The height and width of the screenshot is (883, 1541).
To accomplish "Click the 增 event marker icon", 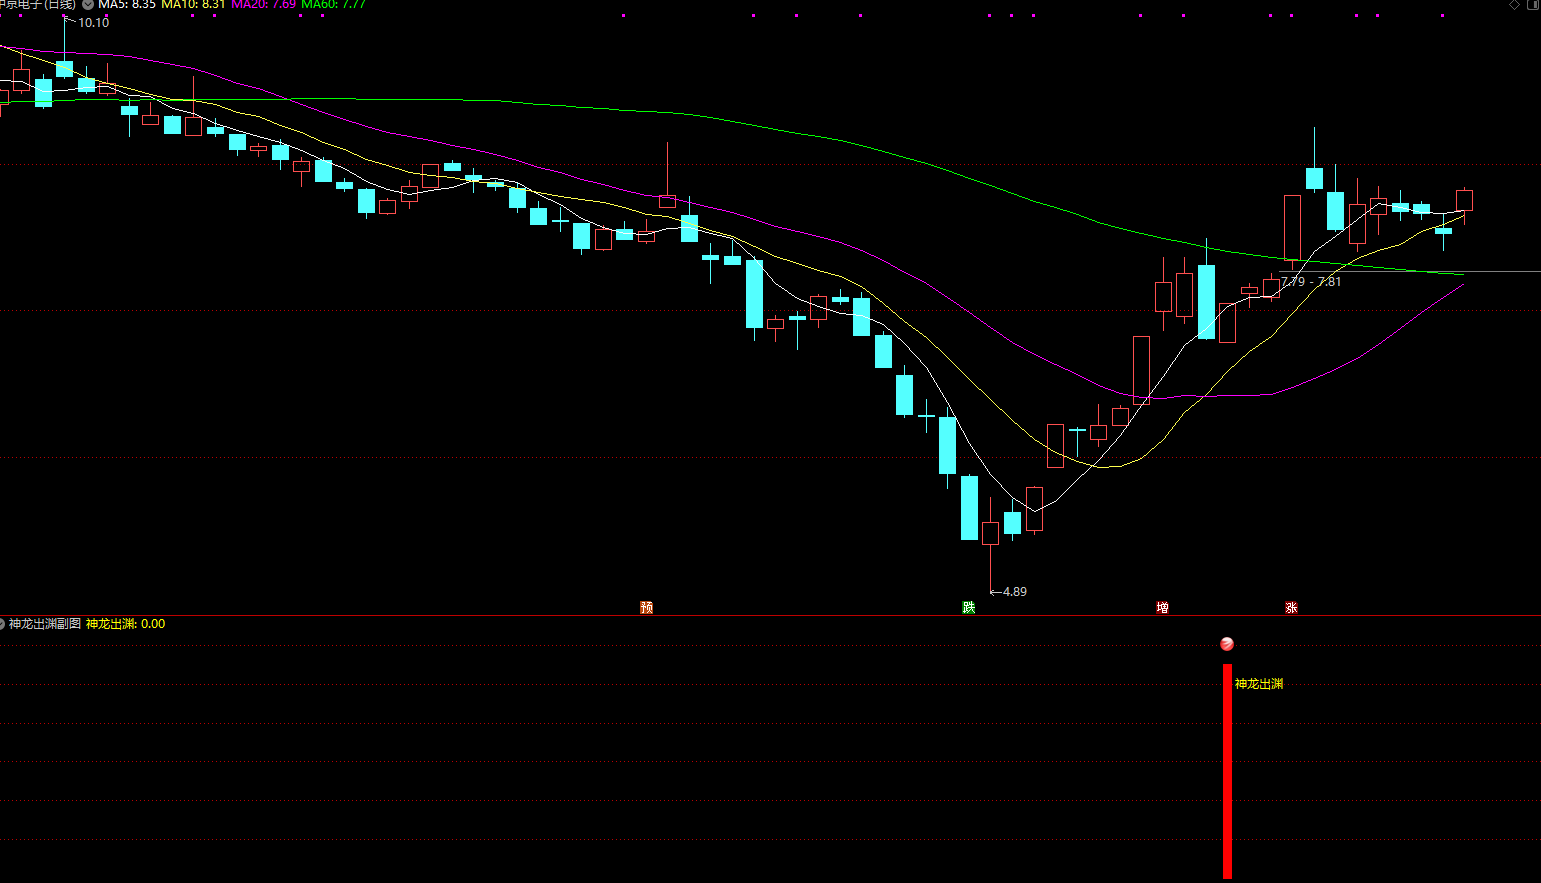I will [1162, 607].
